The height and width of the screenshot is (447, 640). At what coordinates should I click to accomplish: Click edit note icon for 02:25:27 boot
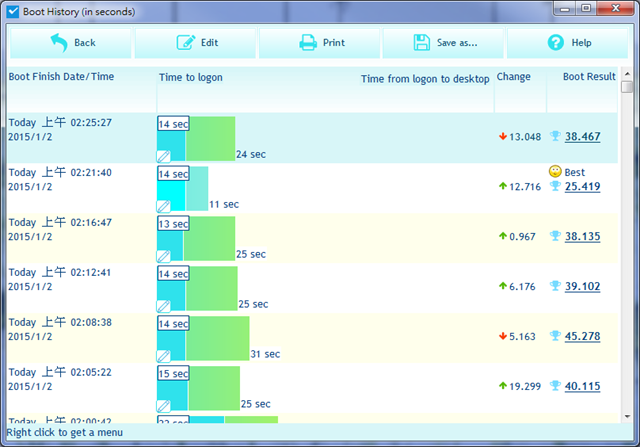click(164, 156)
